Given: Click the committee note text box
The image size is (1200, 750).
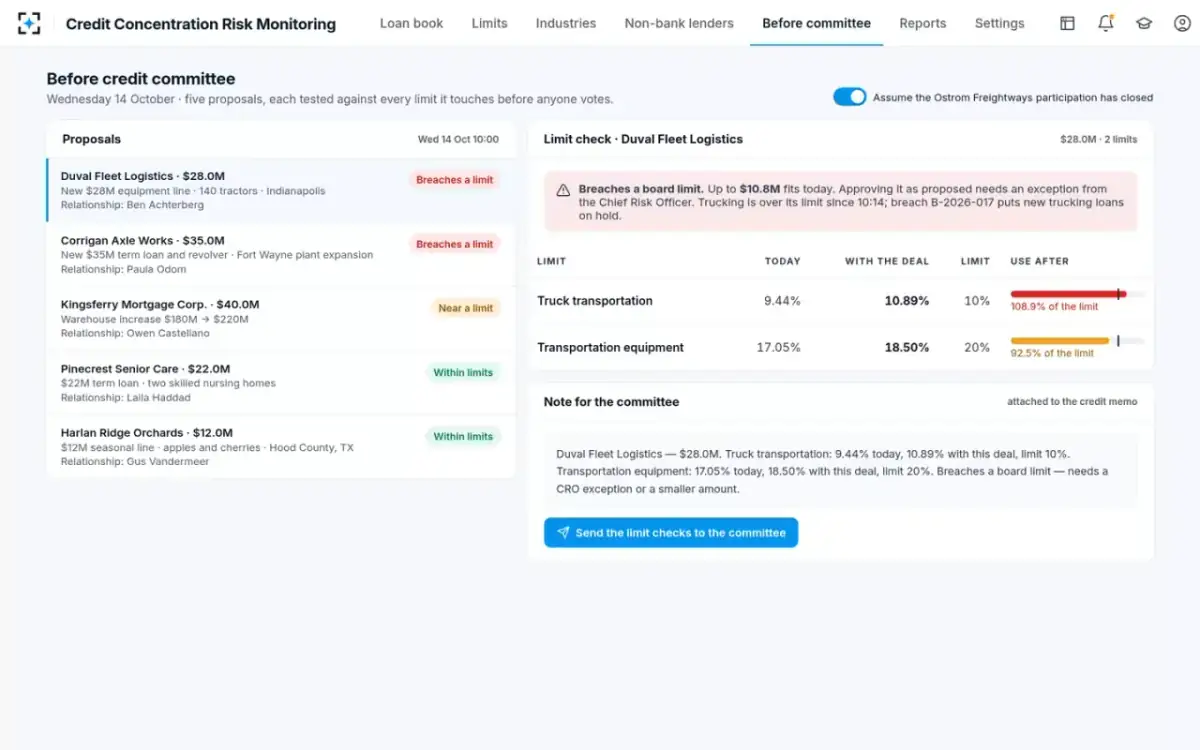Looking at the screenshot, I should coord(840,471).
